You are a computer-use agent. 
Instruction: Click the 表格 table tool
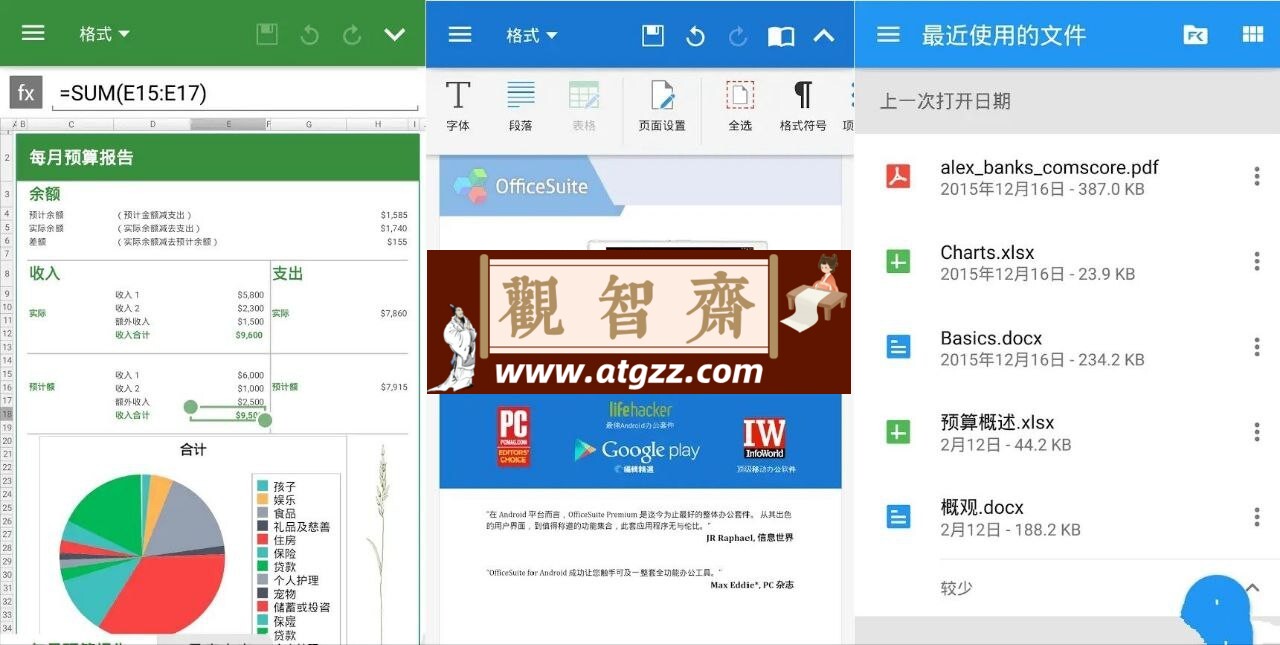[x=584, y=106]
